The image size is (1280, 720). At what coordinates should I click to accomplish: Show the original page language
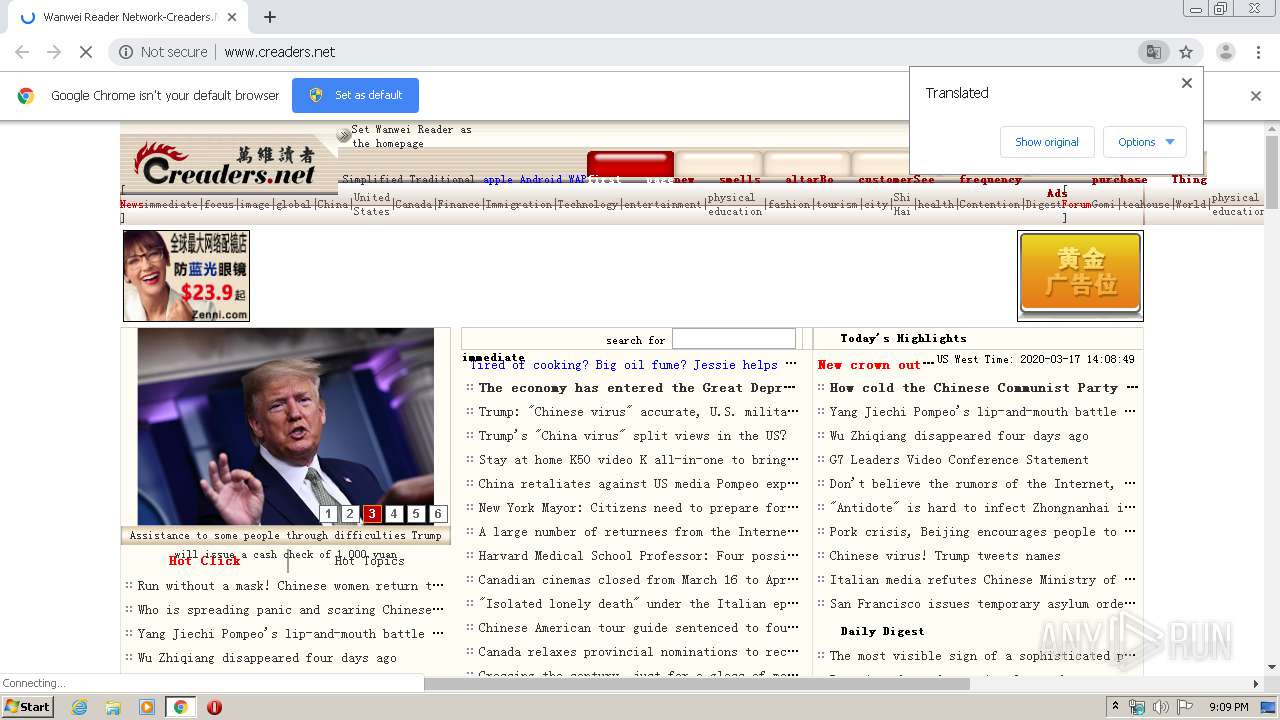point(1047,142)
